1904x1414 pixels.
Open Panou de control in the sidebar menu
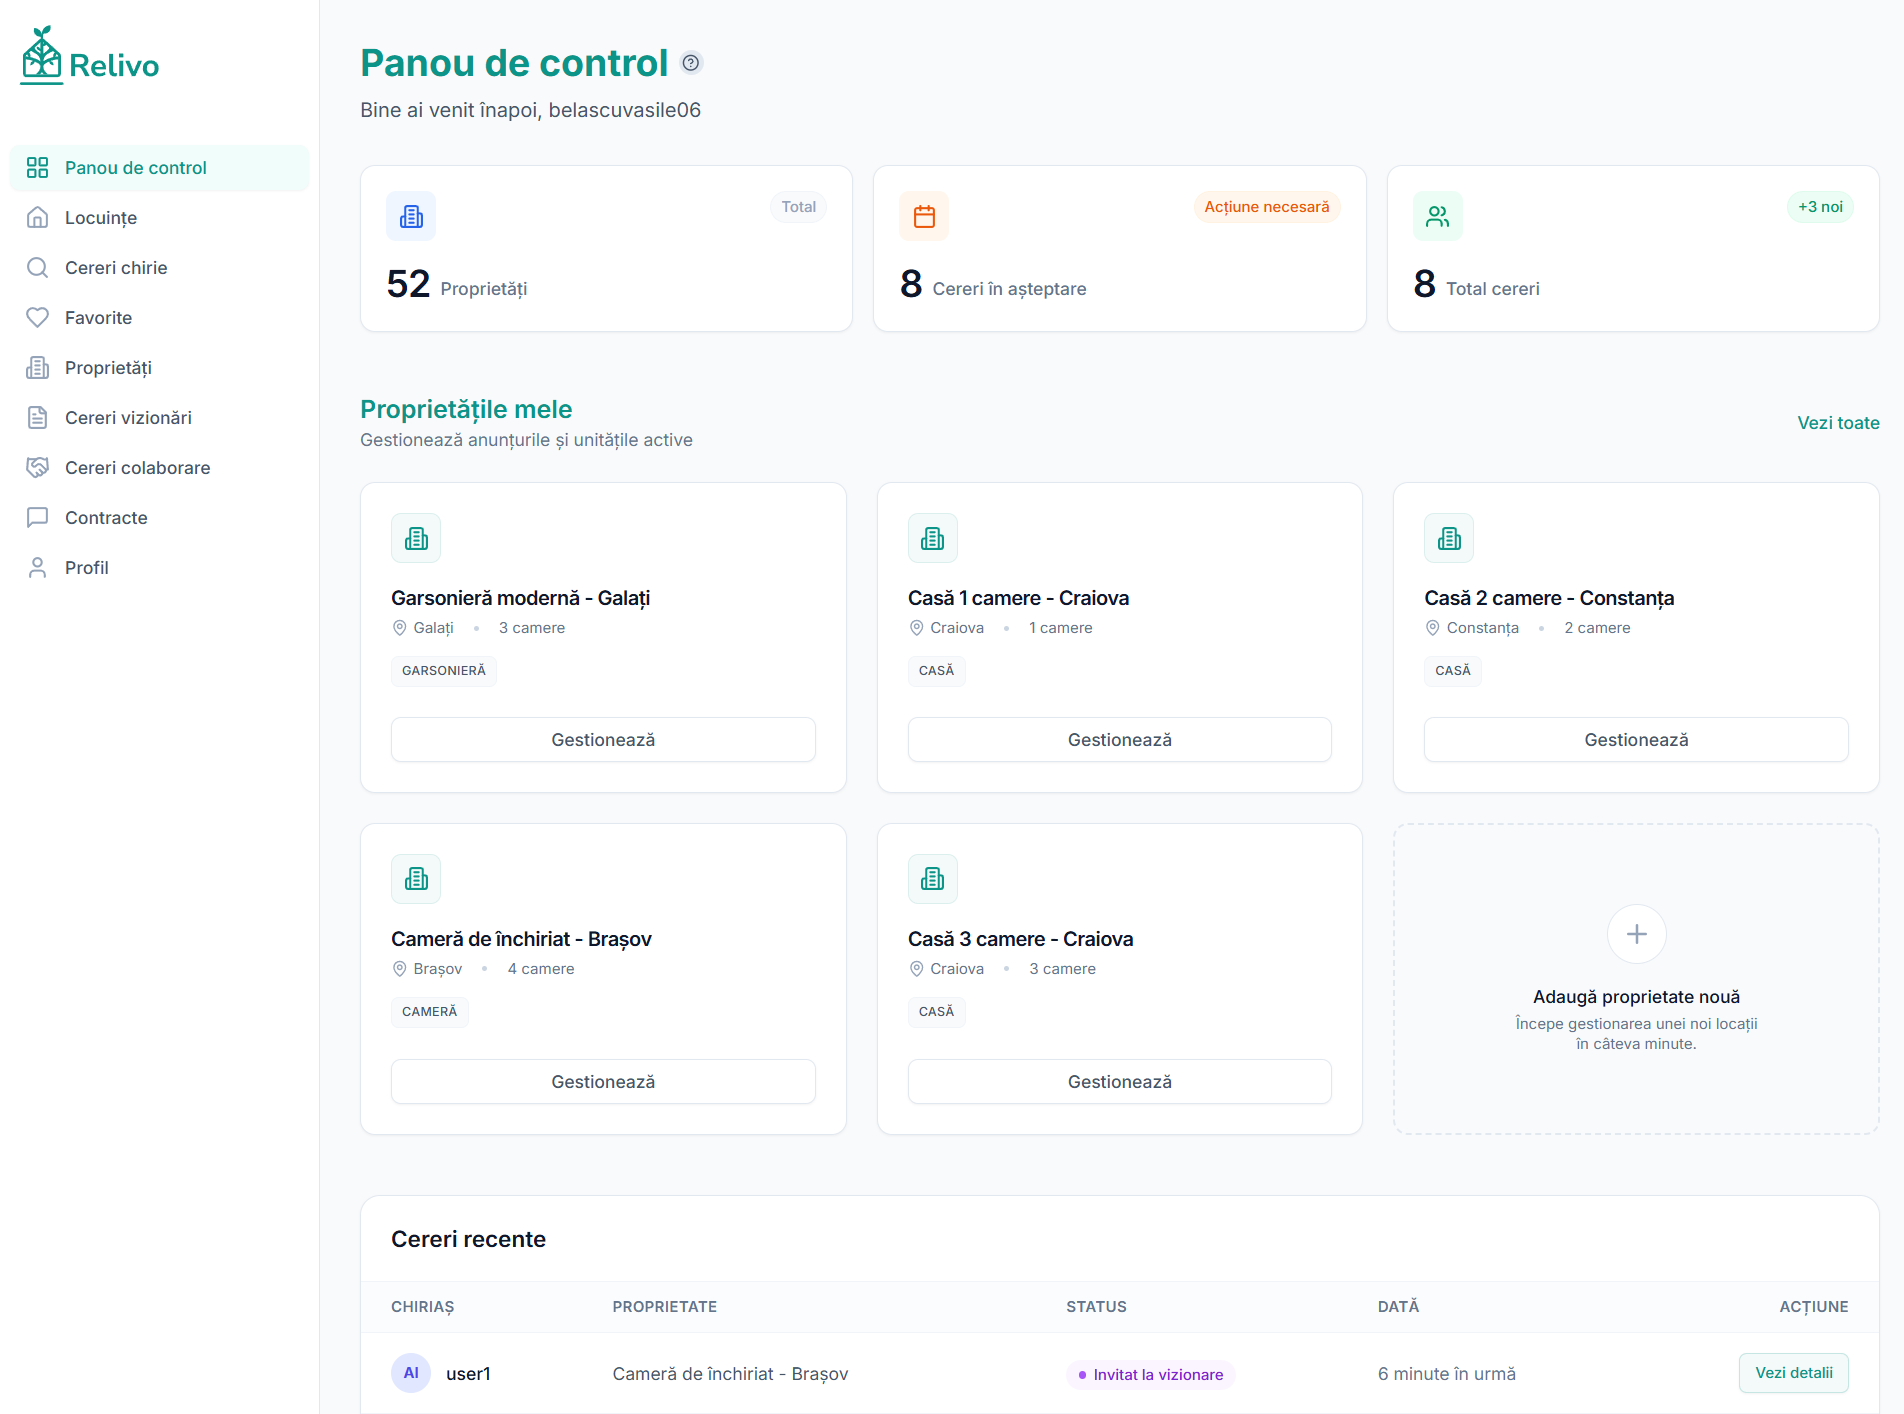pyautogui.click(x=136, y=167)
